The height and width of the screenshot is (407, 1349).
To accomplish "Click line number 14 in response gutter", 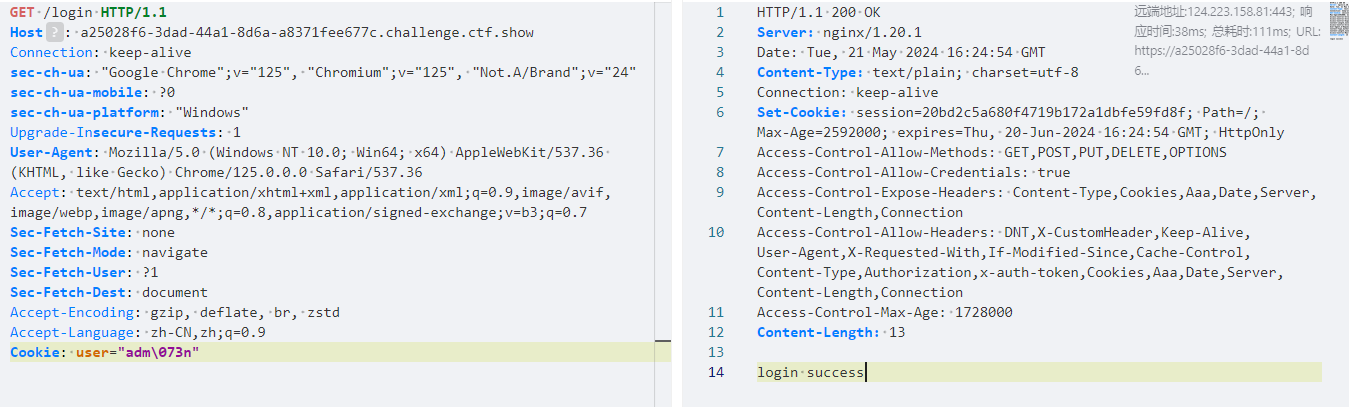I will (x=715, y=372).
